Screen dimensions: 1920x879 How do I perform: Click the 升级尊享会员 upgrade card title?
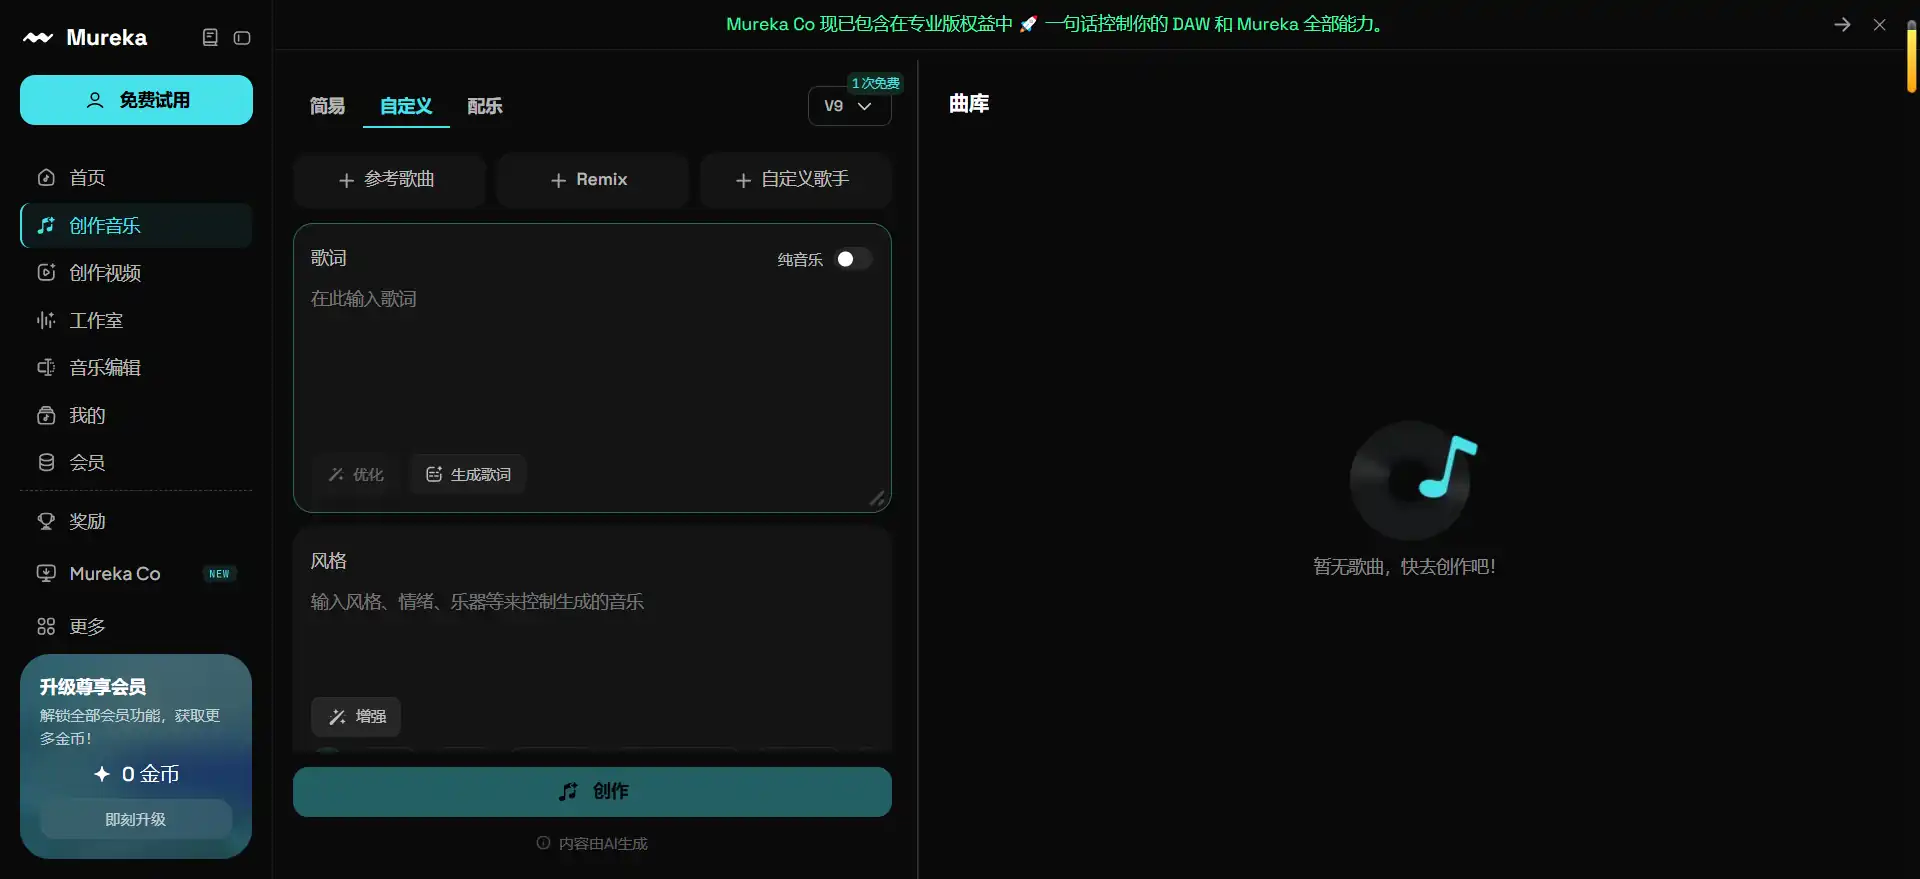93,687
